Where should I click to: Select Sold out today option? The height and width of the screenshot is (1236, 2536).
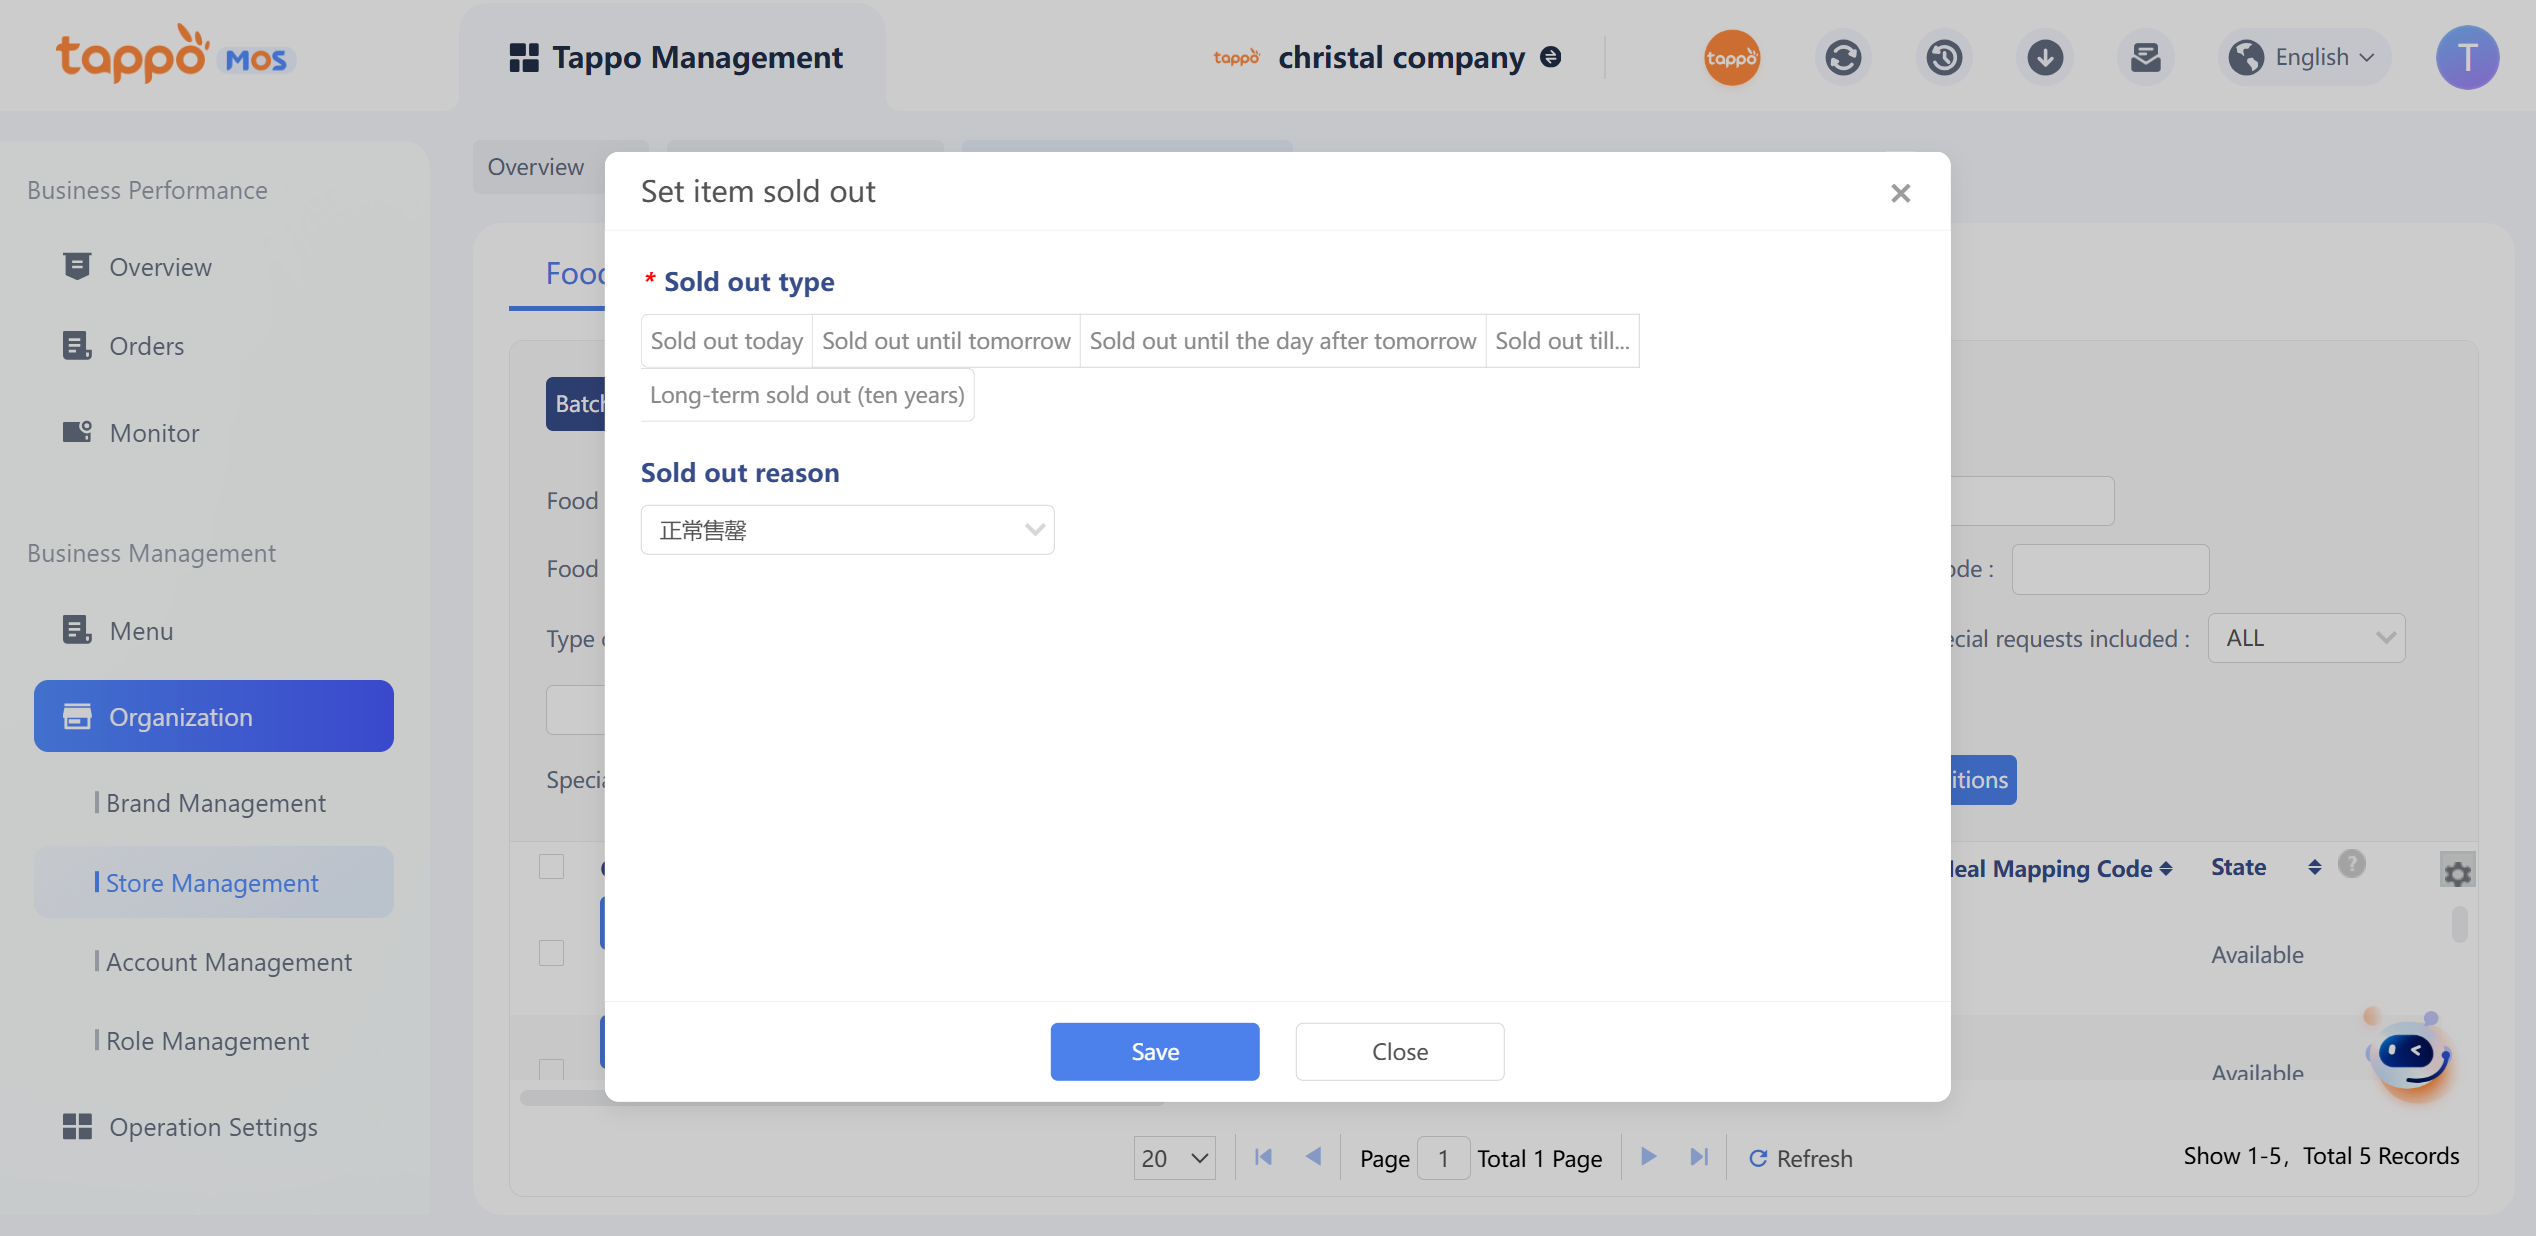click(x=727, y=341)
